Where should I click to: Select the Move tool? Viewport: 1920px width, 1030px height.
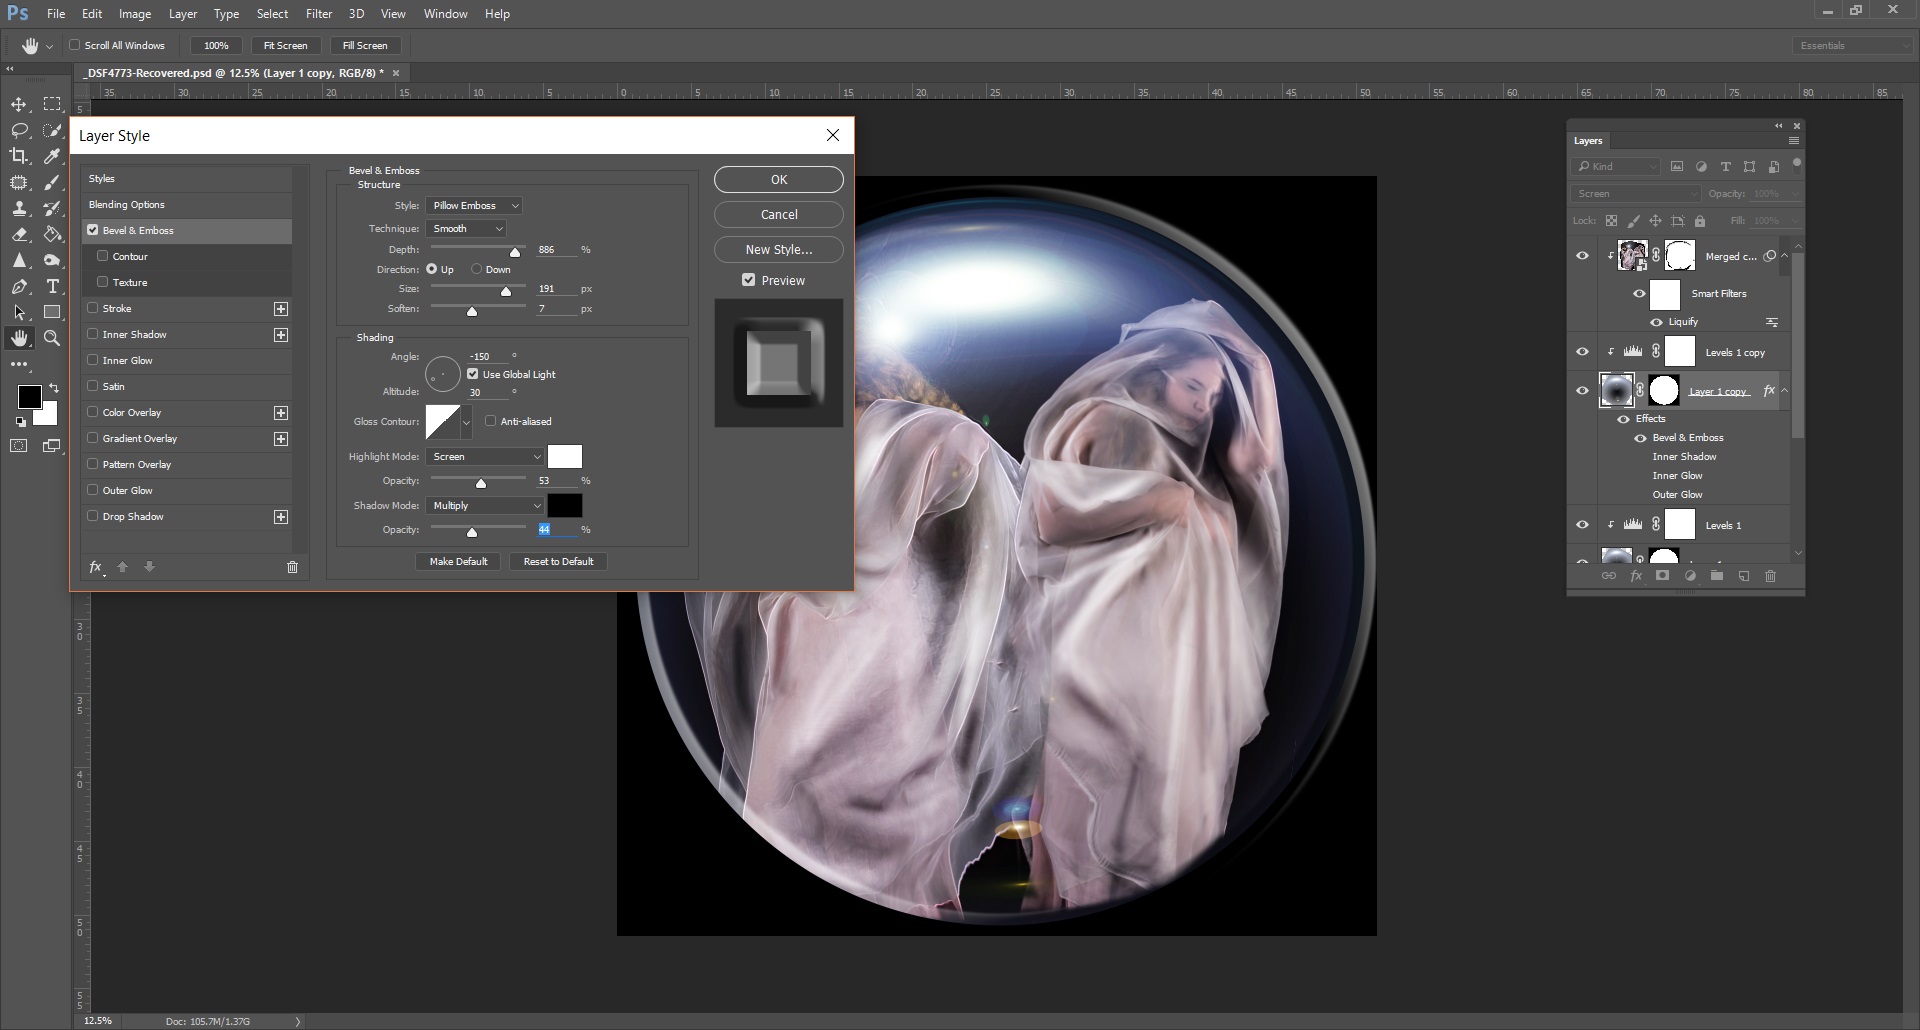pos(19,104)
